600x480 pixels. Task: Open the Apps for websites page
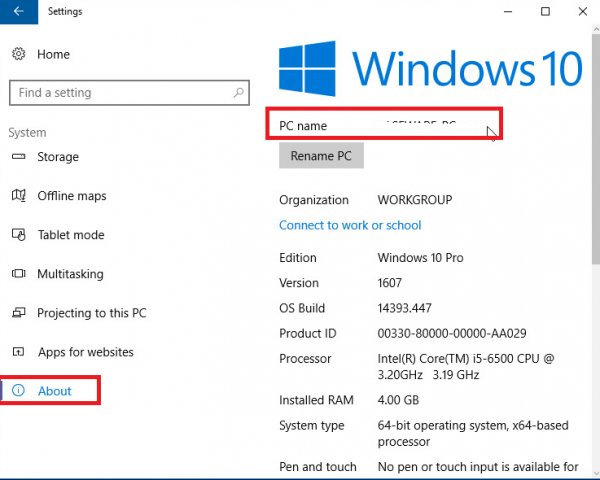tap(86, 352)
